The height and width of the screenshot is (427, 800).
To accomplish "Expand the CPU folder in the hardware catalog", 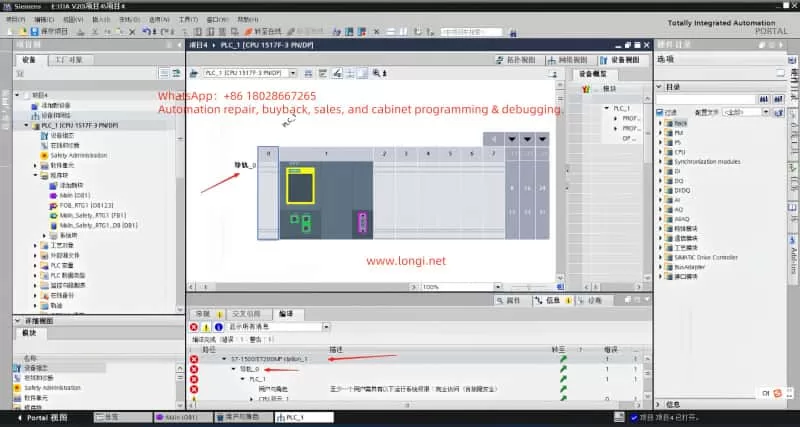I will (x=660, y=152).
